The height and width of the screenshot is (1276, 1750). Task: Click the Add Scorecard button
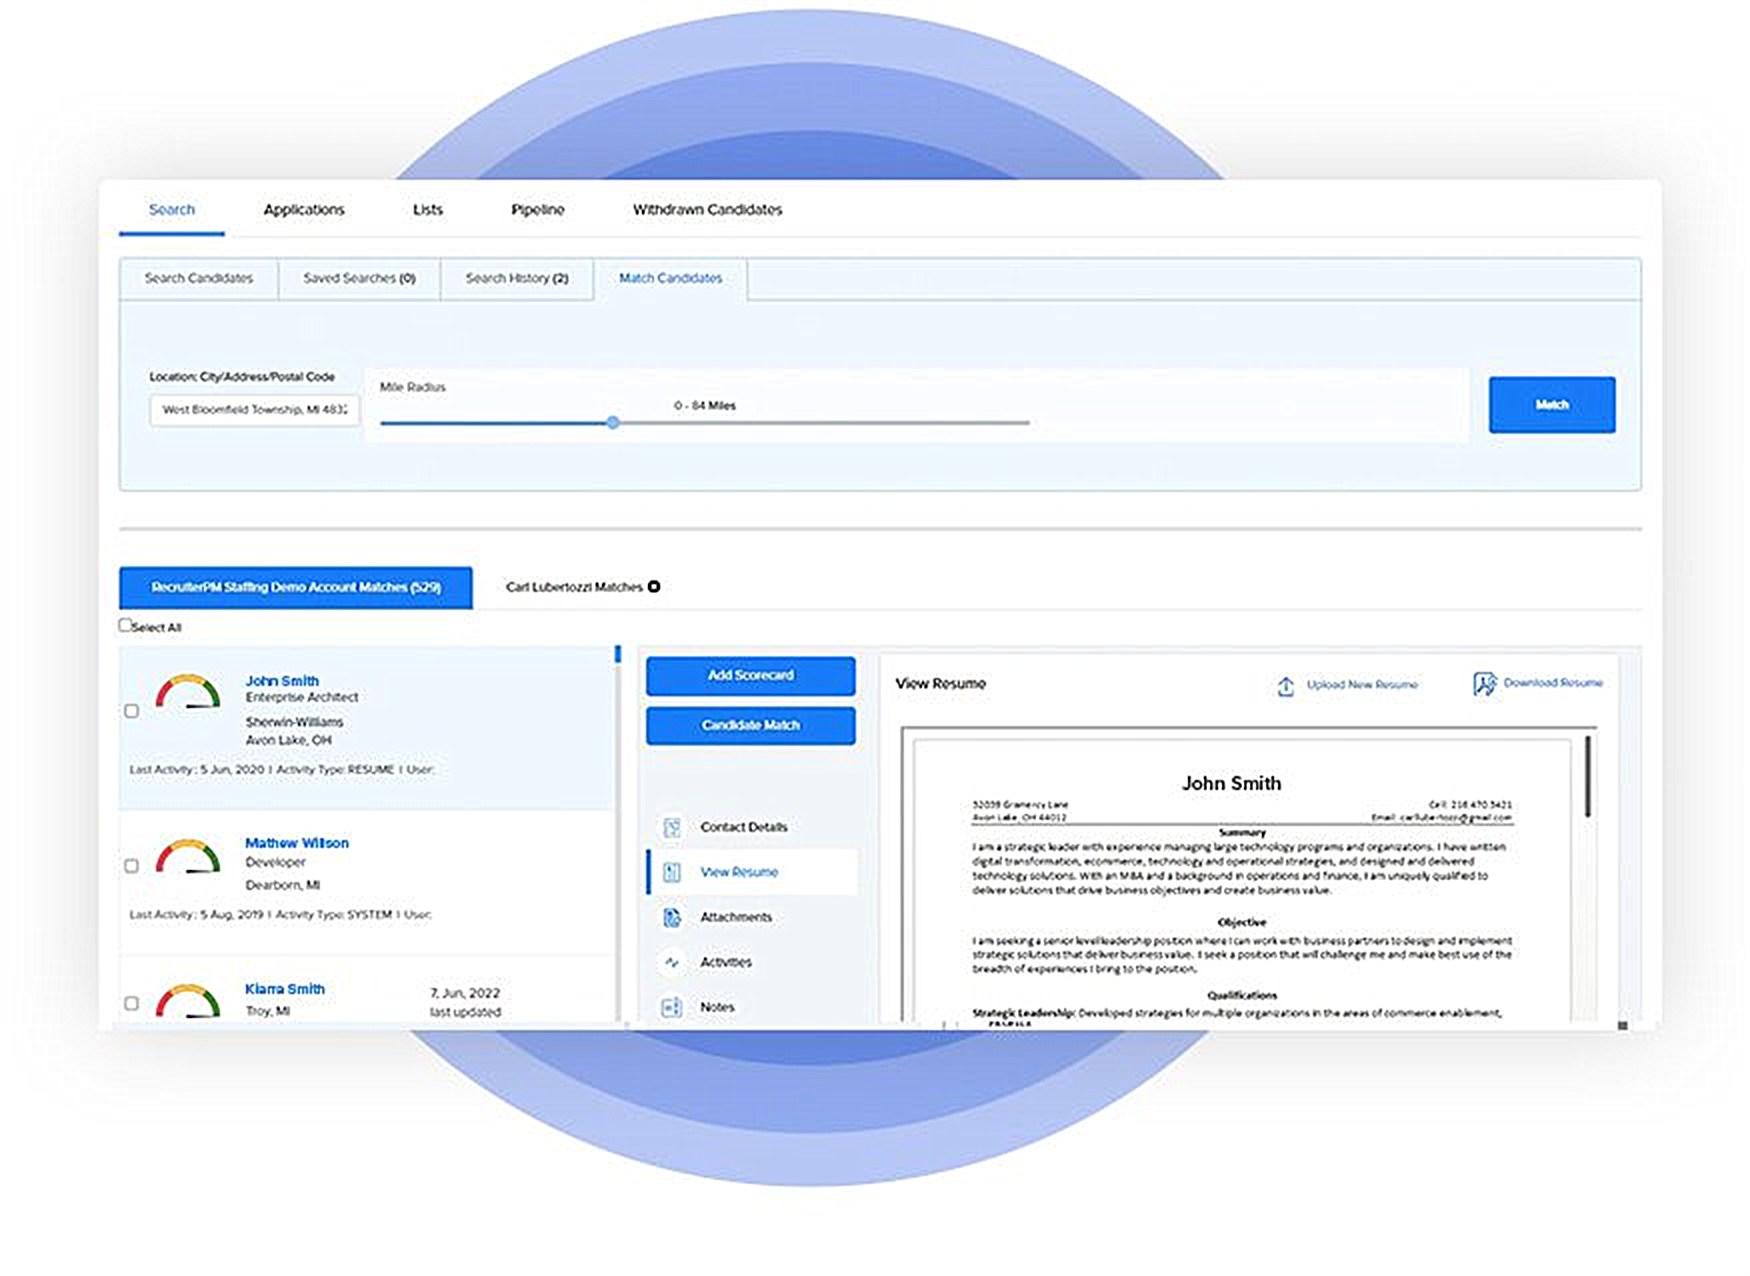pyautogui.click(x=751, y=676)
